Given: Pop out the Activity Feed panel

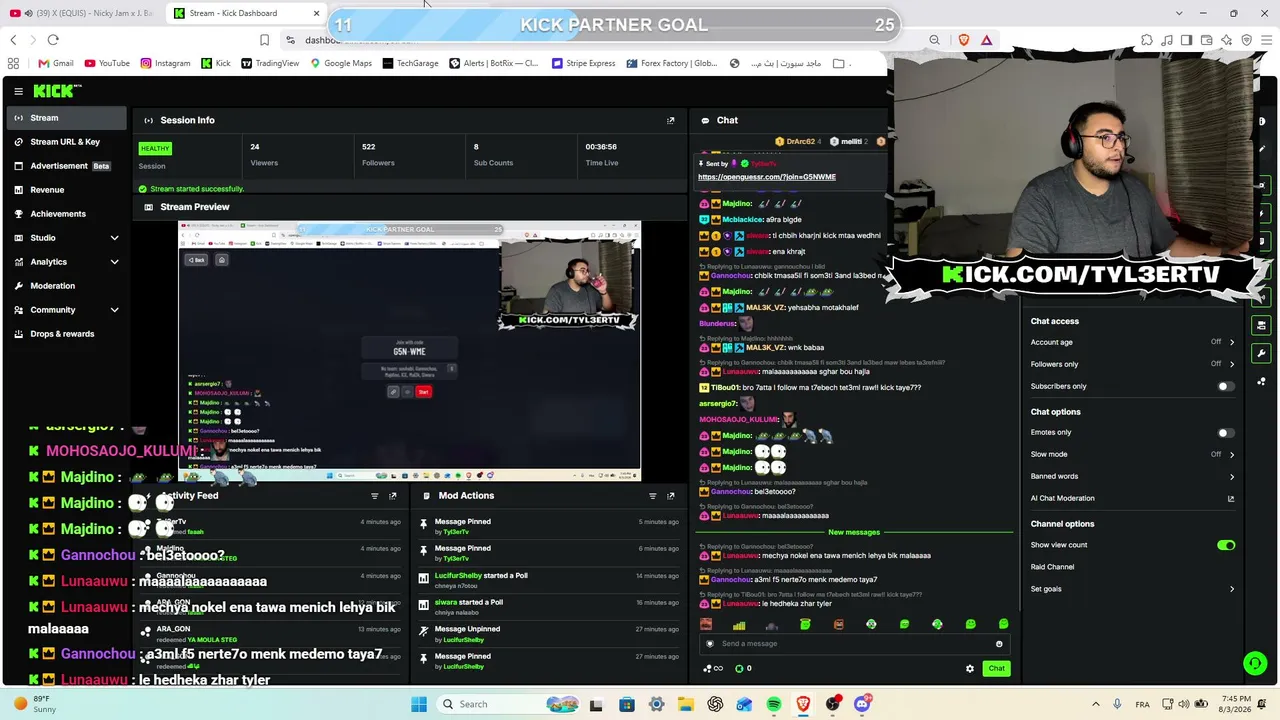Looking at the screenshot, I should (392, 496).
